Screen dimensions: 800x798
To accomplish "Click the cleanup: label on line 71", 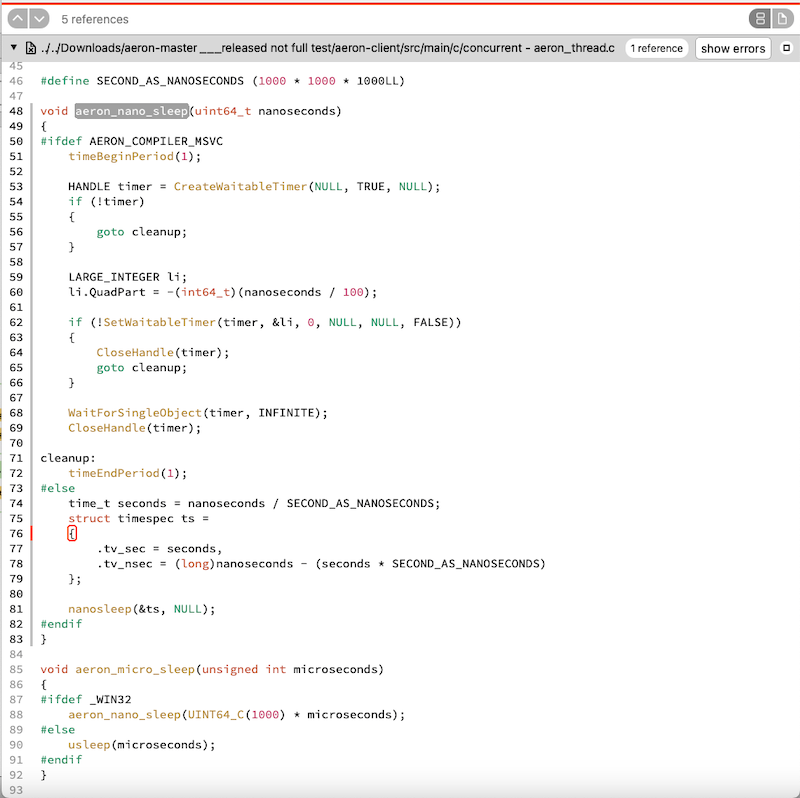I will [68, 458].
